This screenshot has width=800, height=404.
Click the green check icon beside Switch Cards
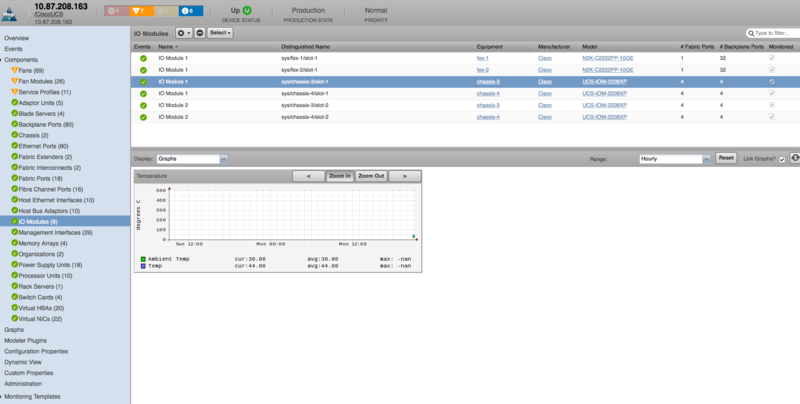coord(14,297)
